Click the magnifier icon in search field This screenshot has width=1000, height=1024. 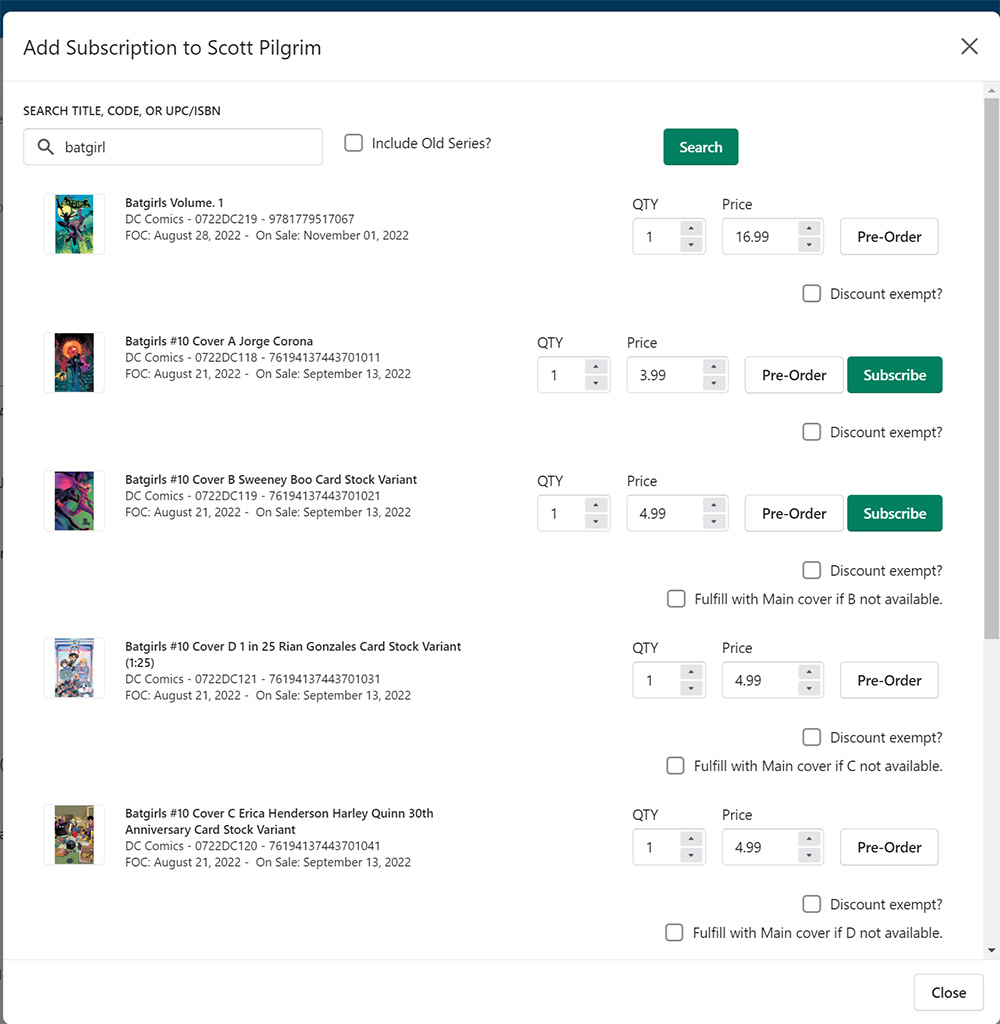tap(45, 147)
